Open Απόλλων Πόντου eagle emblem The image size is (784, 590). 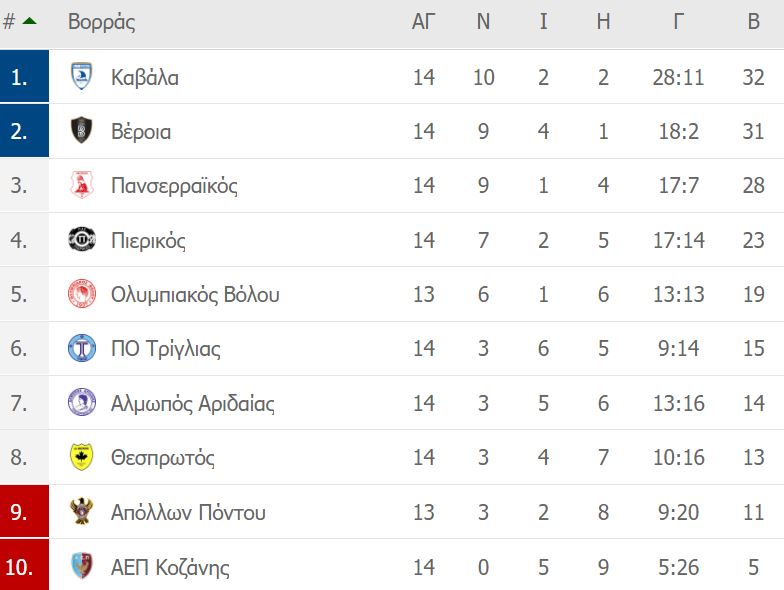(82, 511)
